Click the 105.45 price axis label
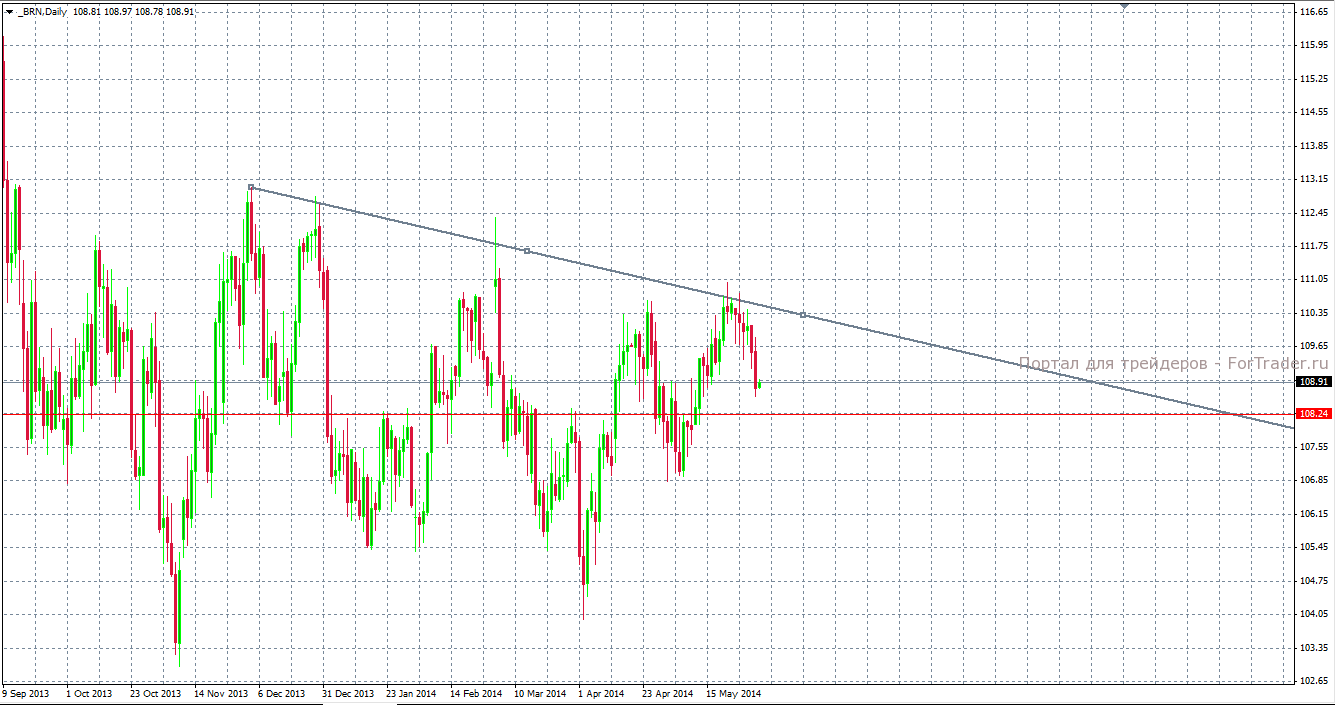The height and width of the screenshot is (705, 1335). (x=1314, y=547)
